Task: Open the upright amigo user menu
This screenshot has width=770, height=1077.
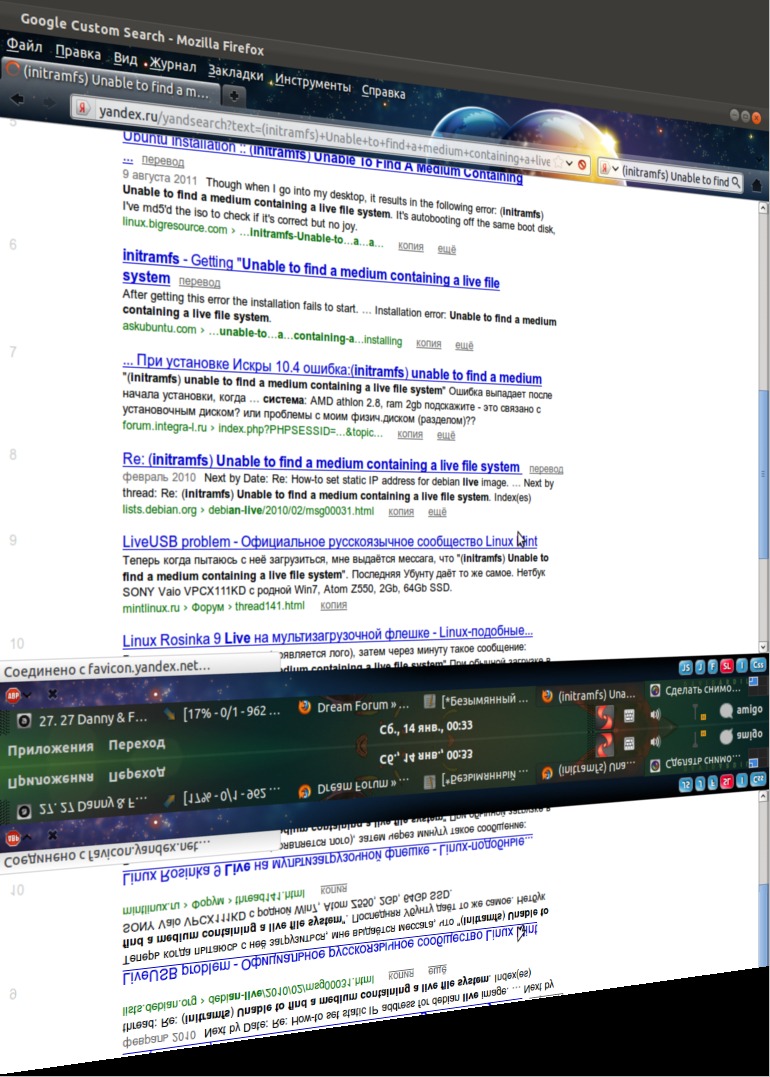Action: [x=740, y=710]
